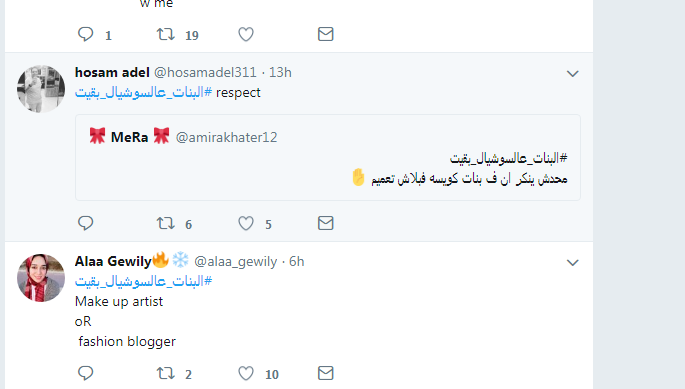Message icon on the top tweet

coord(325,34)
